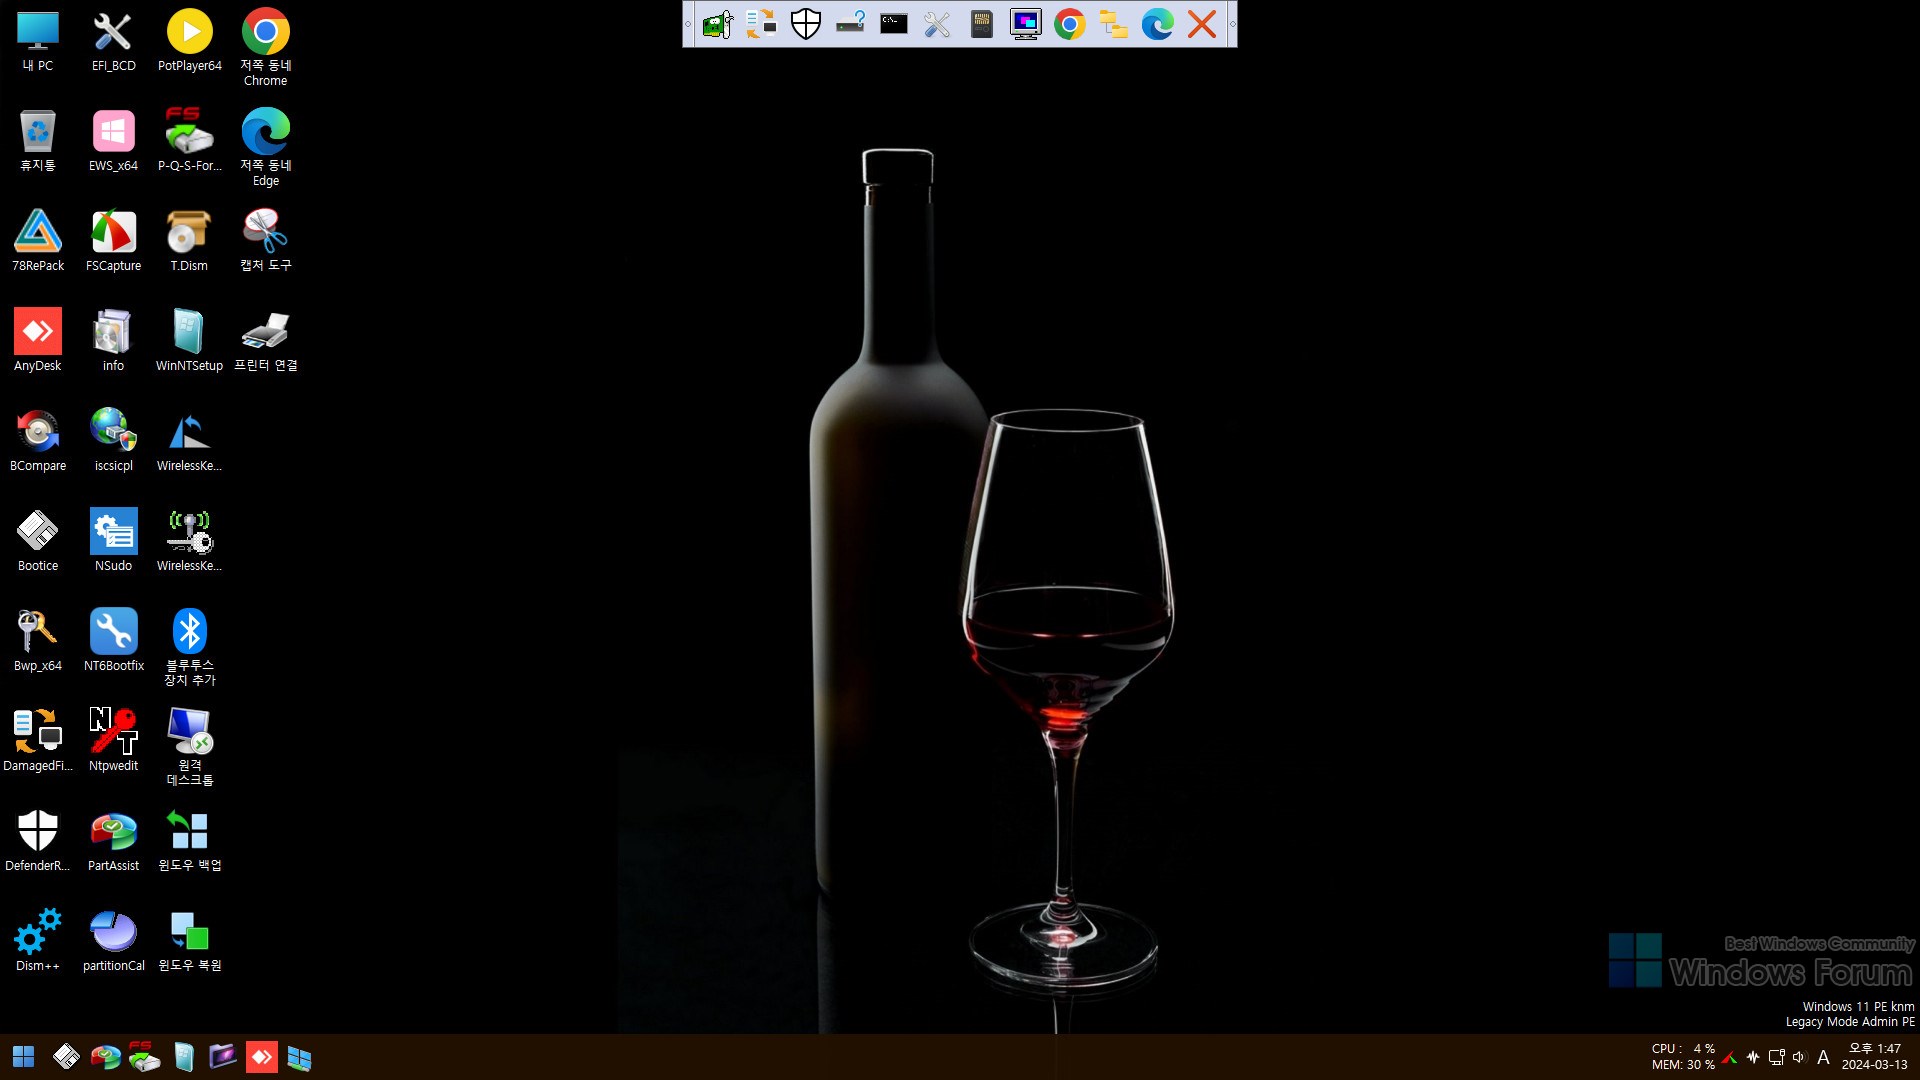
Task: Click the green network card icon in top dock
Action: (x=718, y=24)
